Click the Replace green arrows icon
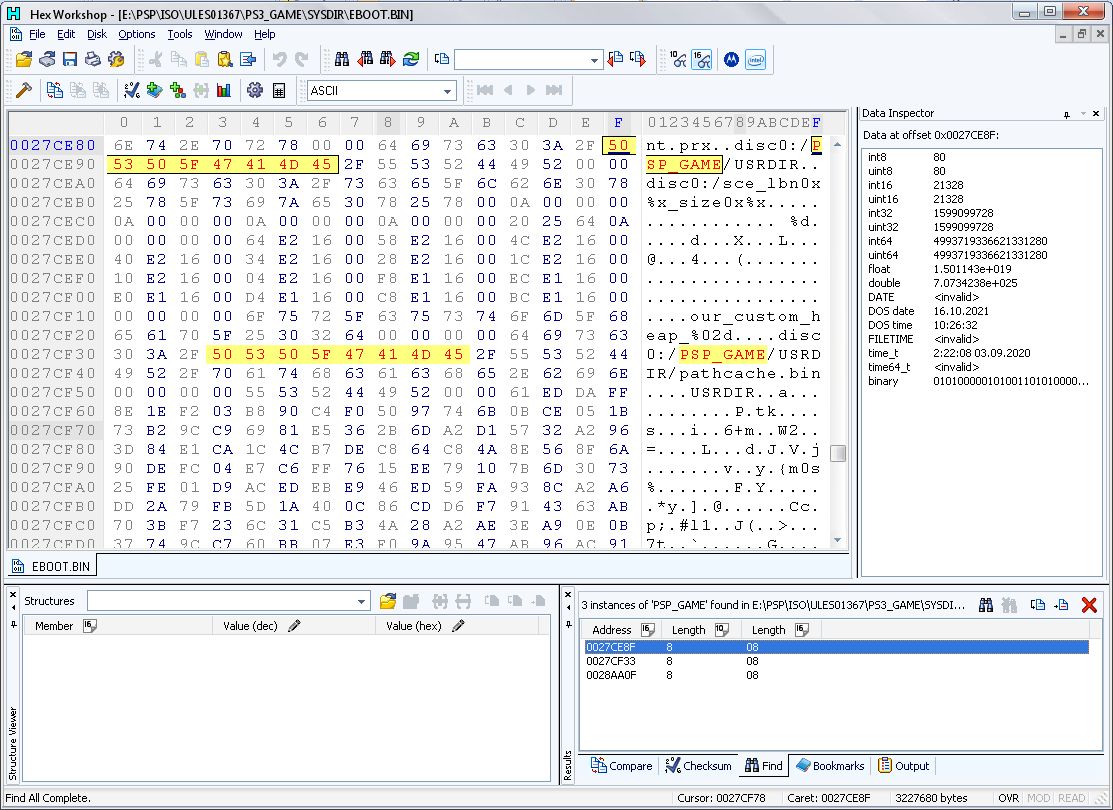 [x=411, y=60]
